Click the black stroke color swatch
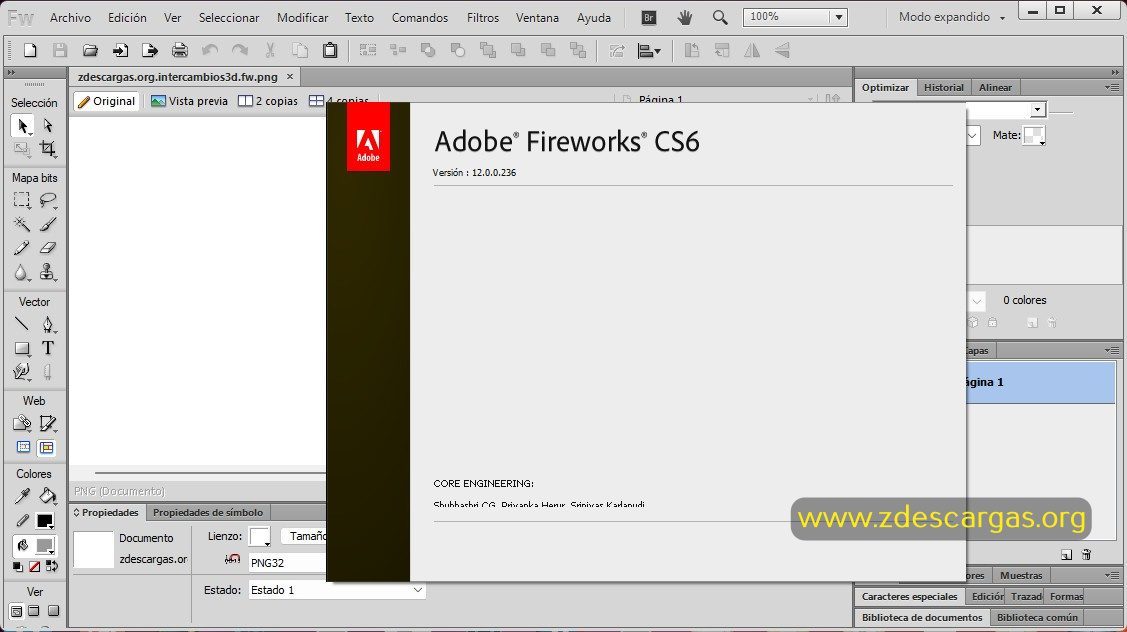Image resolution: width=1127 pixels, height=632 pixels. 45,521
